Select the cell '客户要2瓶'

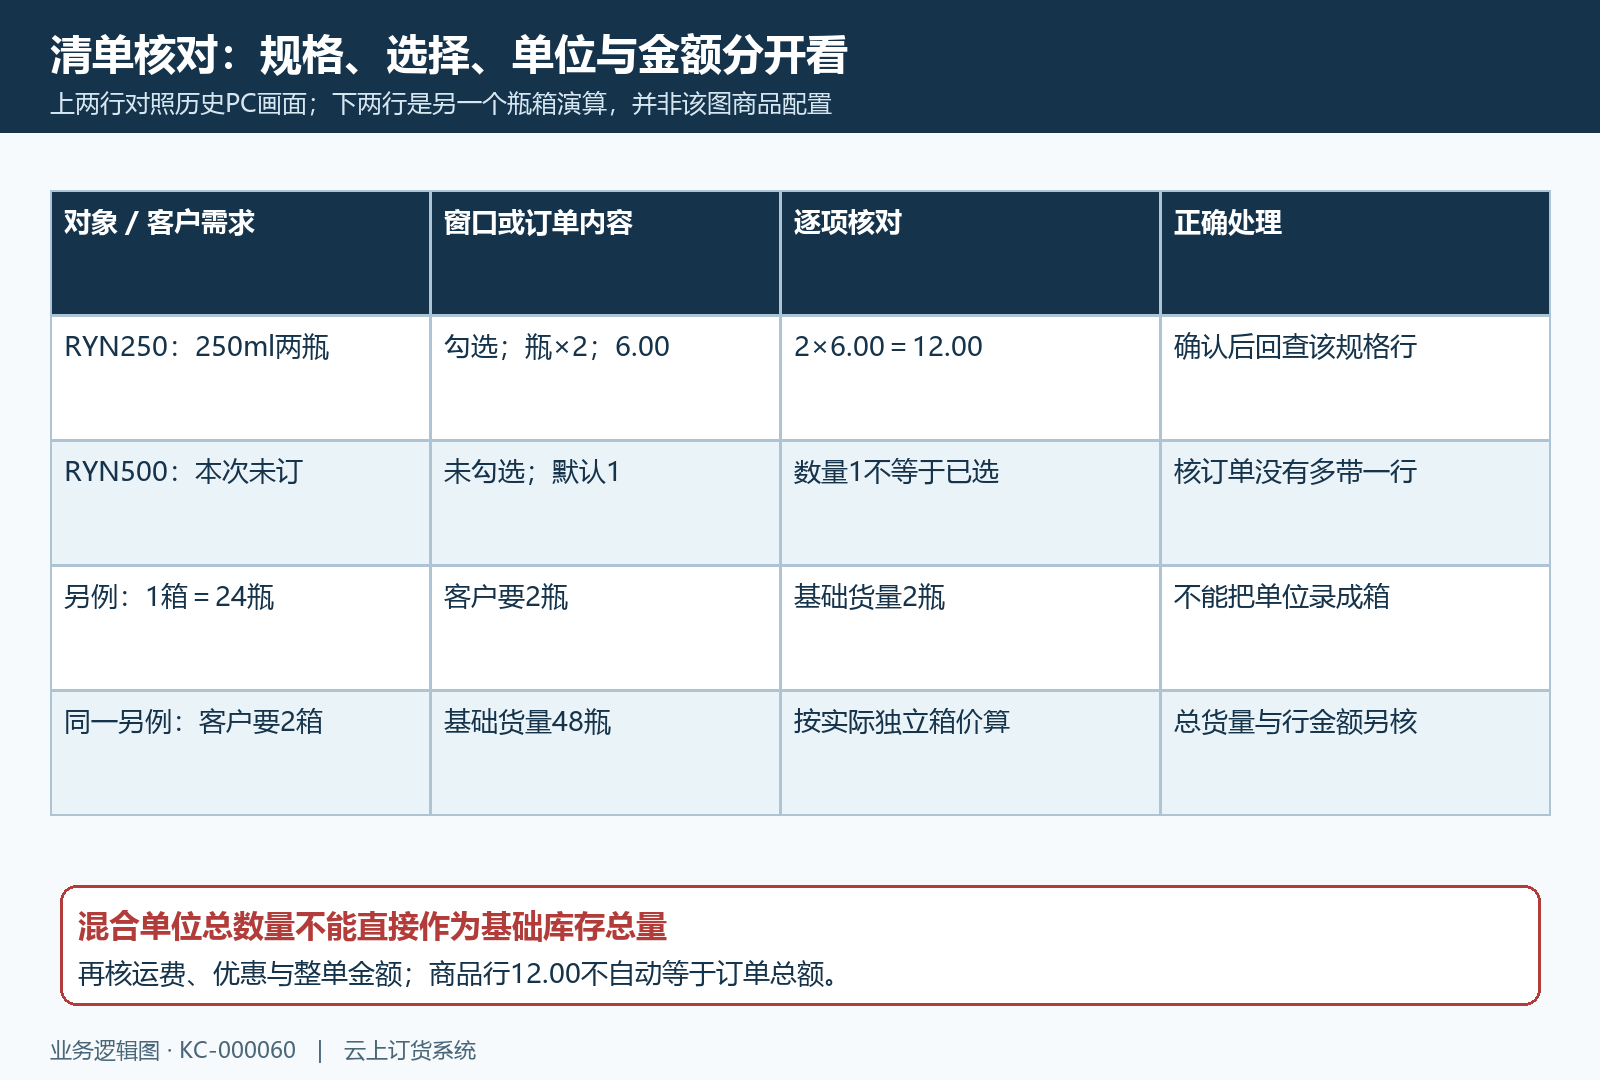pyautogui.click(x=605, y=628)
